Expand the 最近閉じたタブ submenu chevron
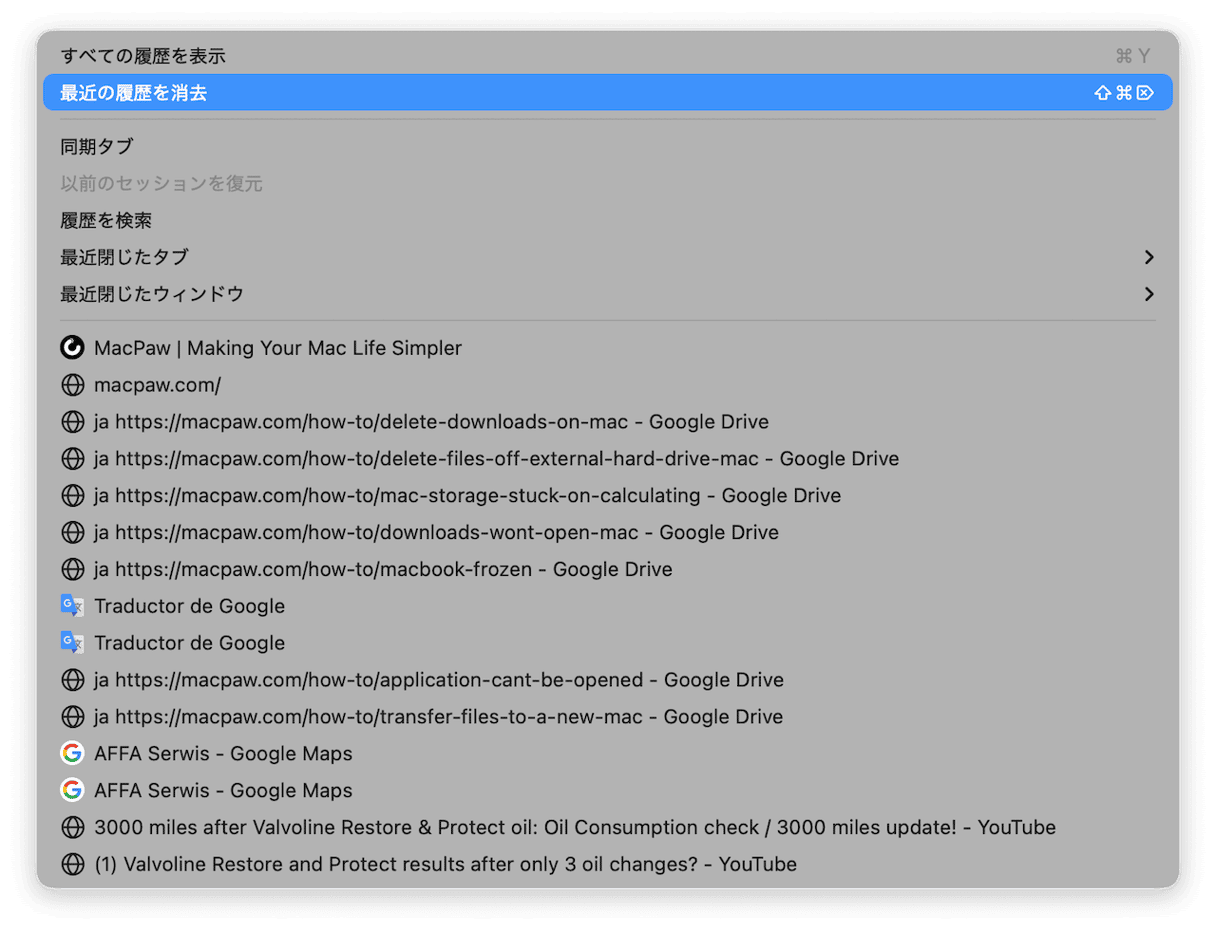The image size is (1216, 931). click(1149, 258)
